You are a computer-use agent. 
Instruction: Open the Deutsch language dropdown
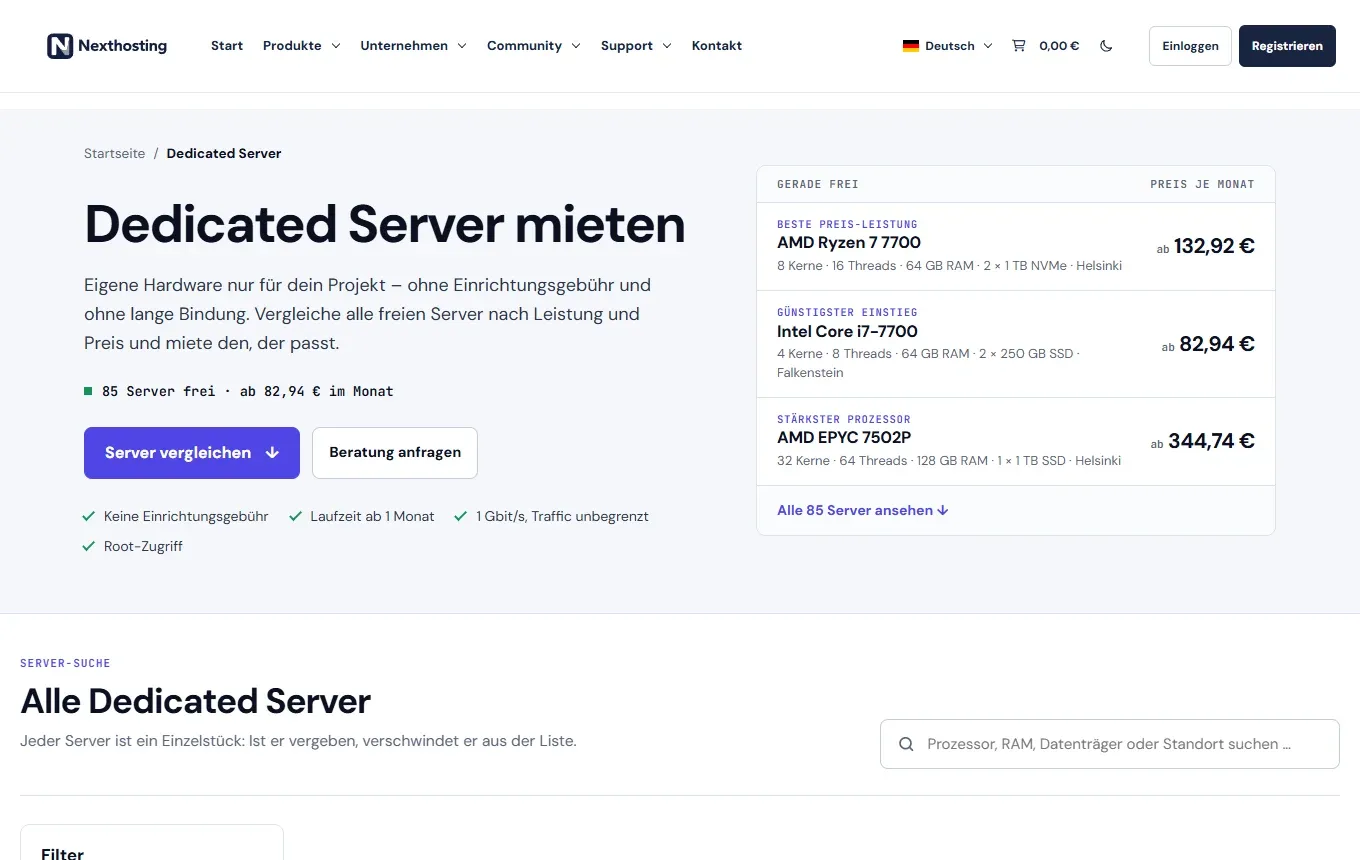pos(948,46)
